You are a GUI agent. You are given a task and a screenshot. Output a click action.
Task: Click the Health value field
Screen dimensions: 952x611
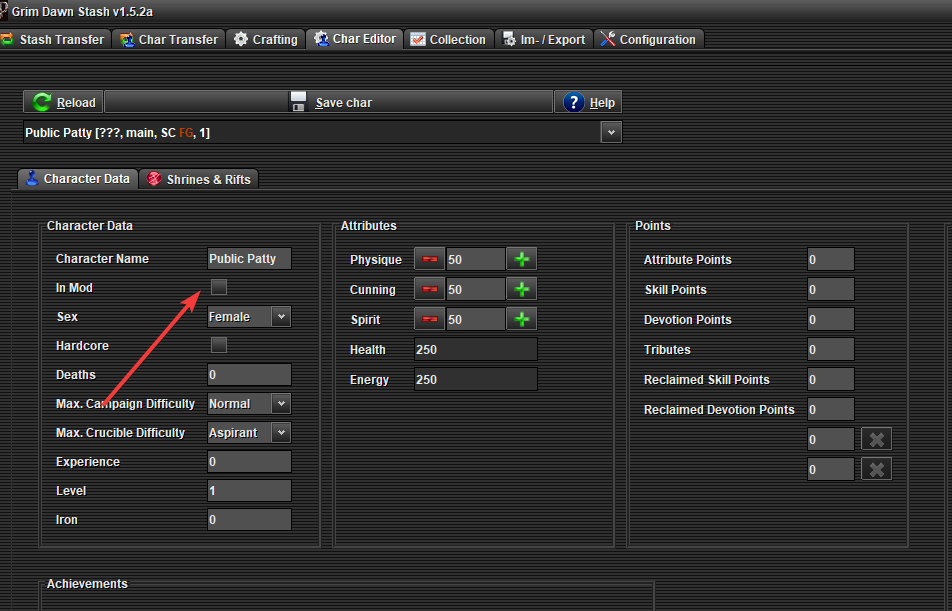click(476, 349)
